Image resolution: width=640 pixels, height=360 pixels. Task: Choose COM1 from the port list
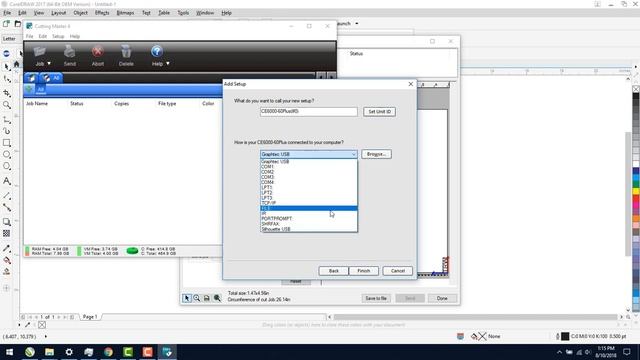[309, 167]
